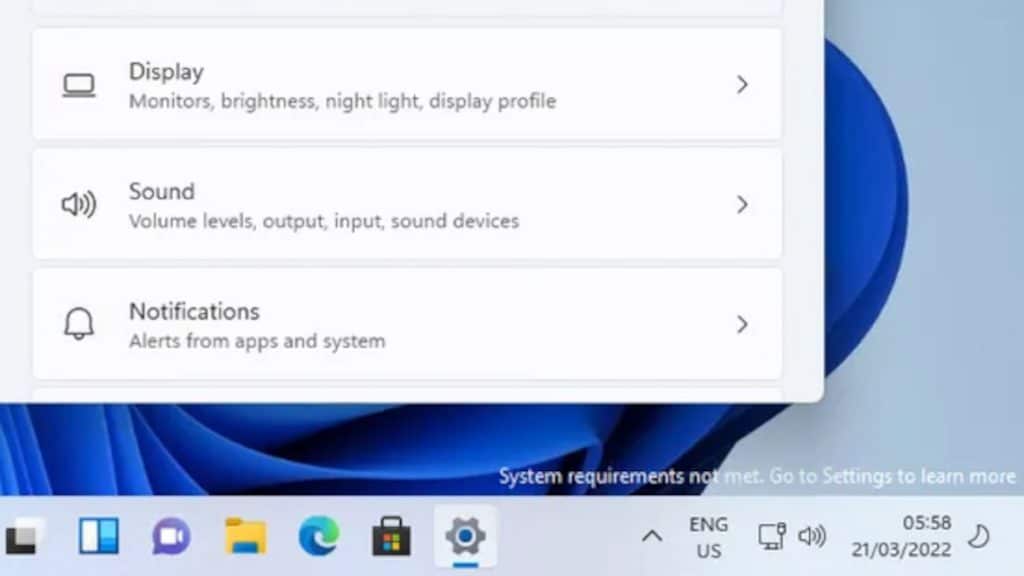The width and height of the screenshot is (1024, 576).
Task: Open the Display settings row
Action: (407, 84)
